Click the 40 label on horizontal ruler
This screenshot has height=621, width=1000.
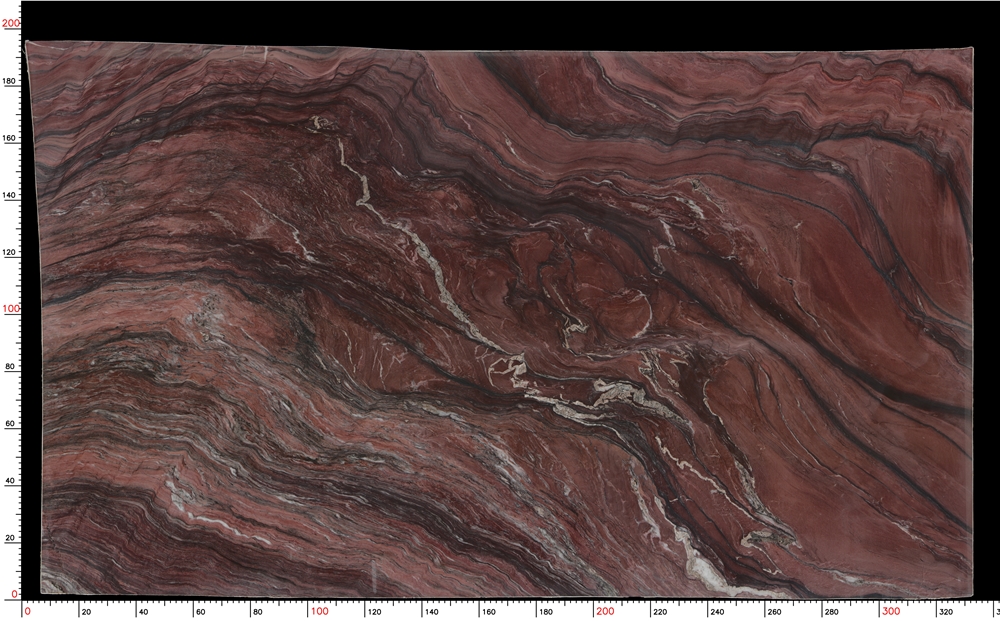tap(143, 612)
